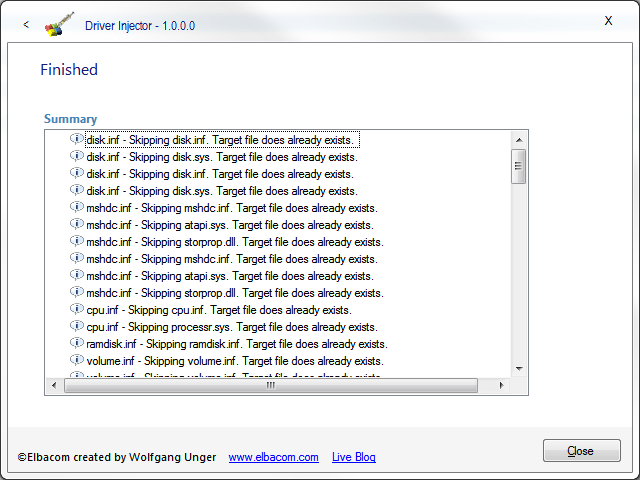Screen dimensions: 640x480
Task: Click the horizontal scrollbar thumb
Action: pos(270,386)
